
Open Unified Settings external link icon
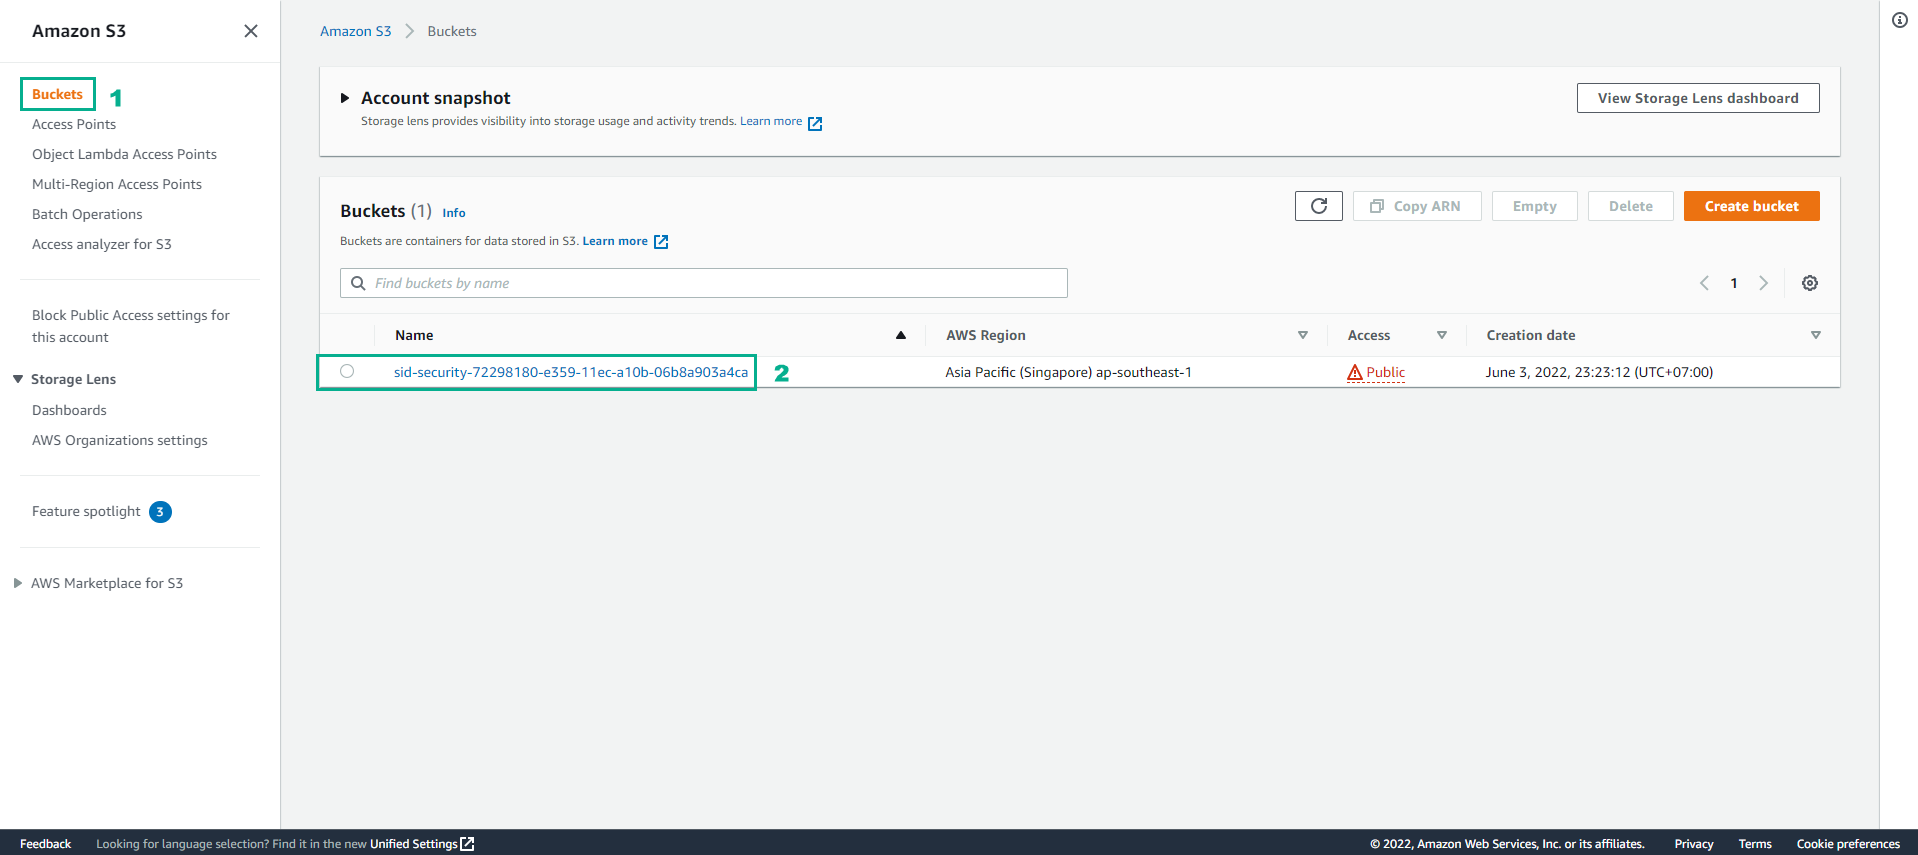pos(467,844)
